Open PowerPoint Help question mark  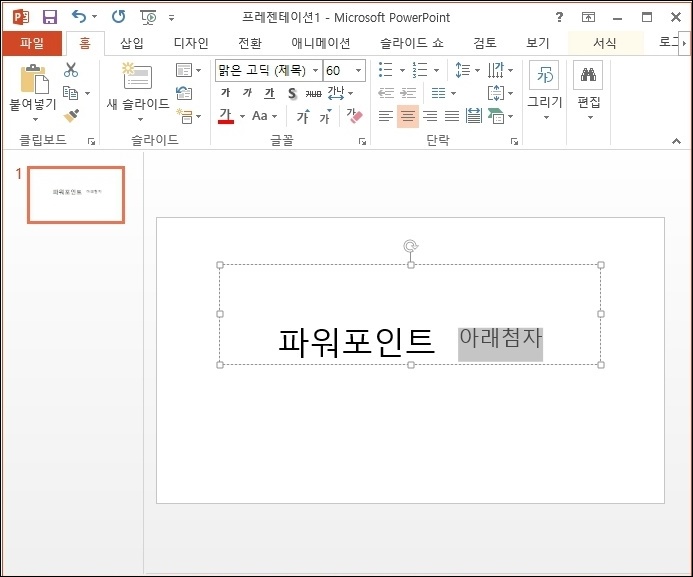(x=559, y=17)
